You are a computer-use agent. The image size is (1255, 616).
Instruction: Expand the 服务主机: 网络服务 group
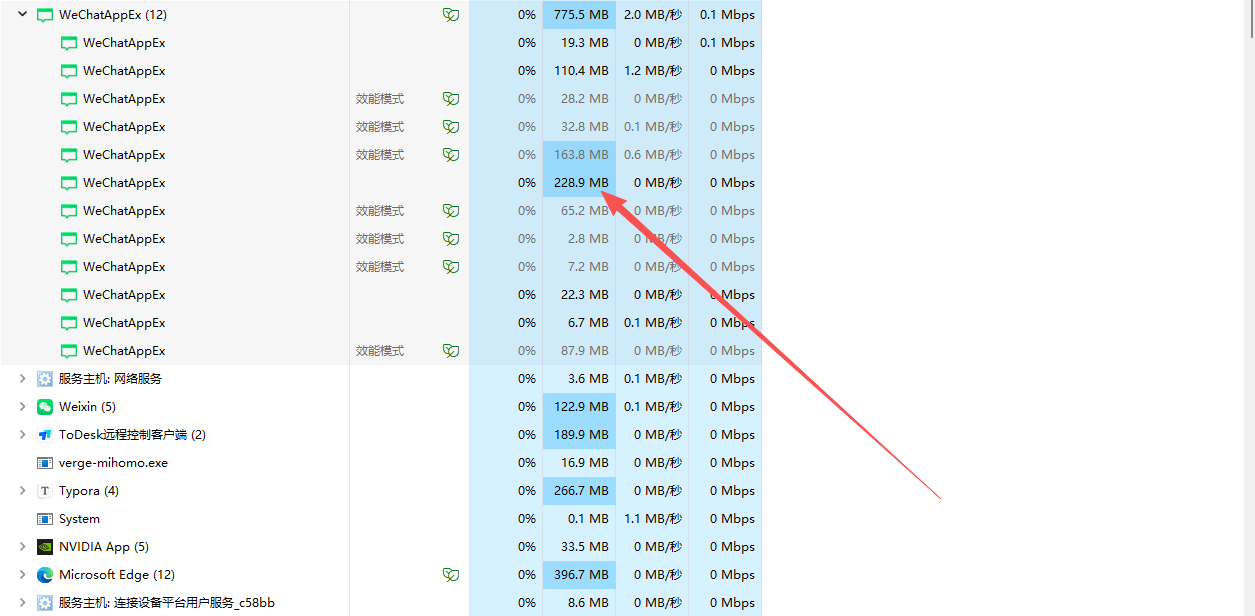pos(22,379)
